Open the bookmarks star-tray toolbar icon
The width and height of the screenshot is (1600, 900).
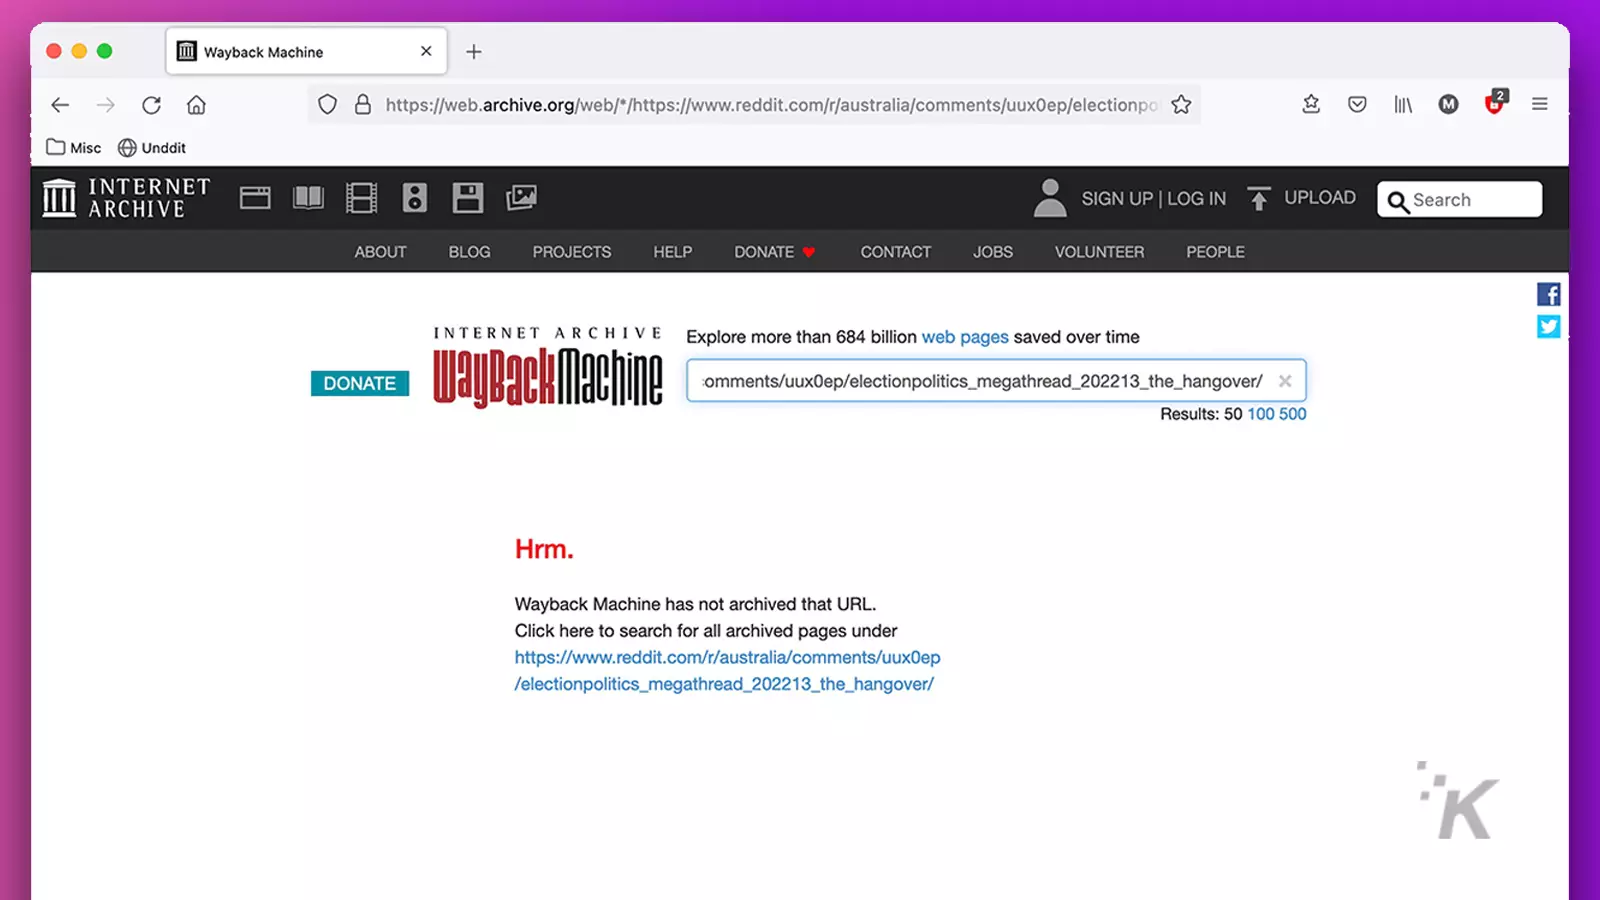click(x=1311, y=104)
